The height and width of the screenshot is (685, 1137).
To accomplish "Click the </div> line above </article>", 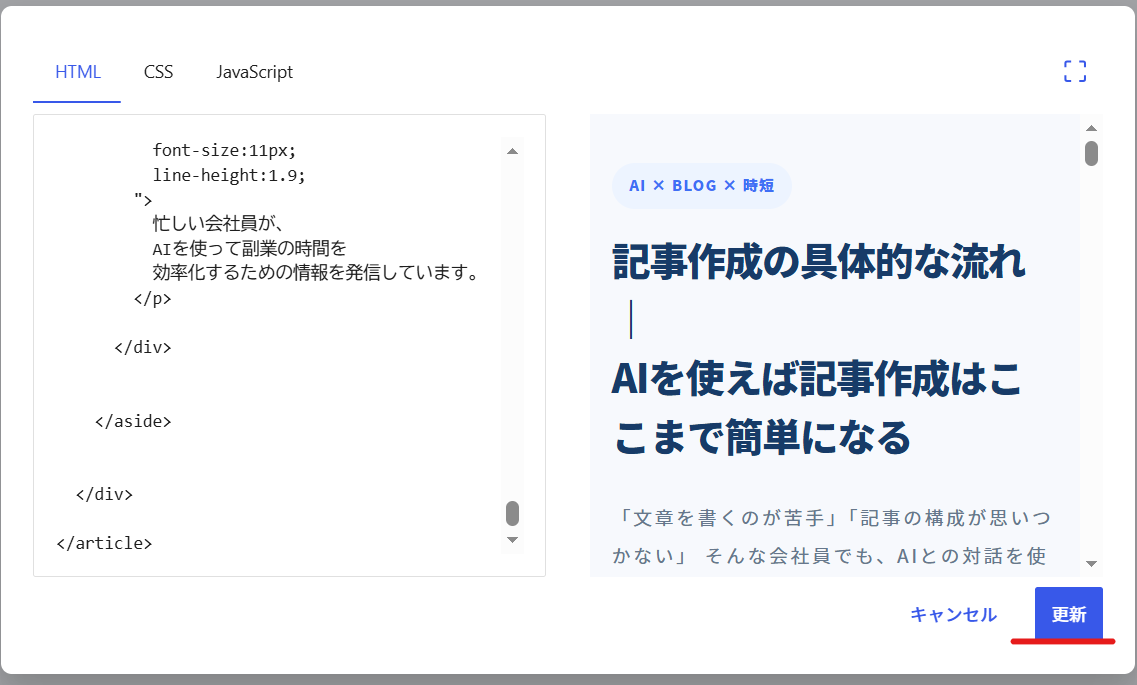I will point(104,494).
